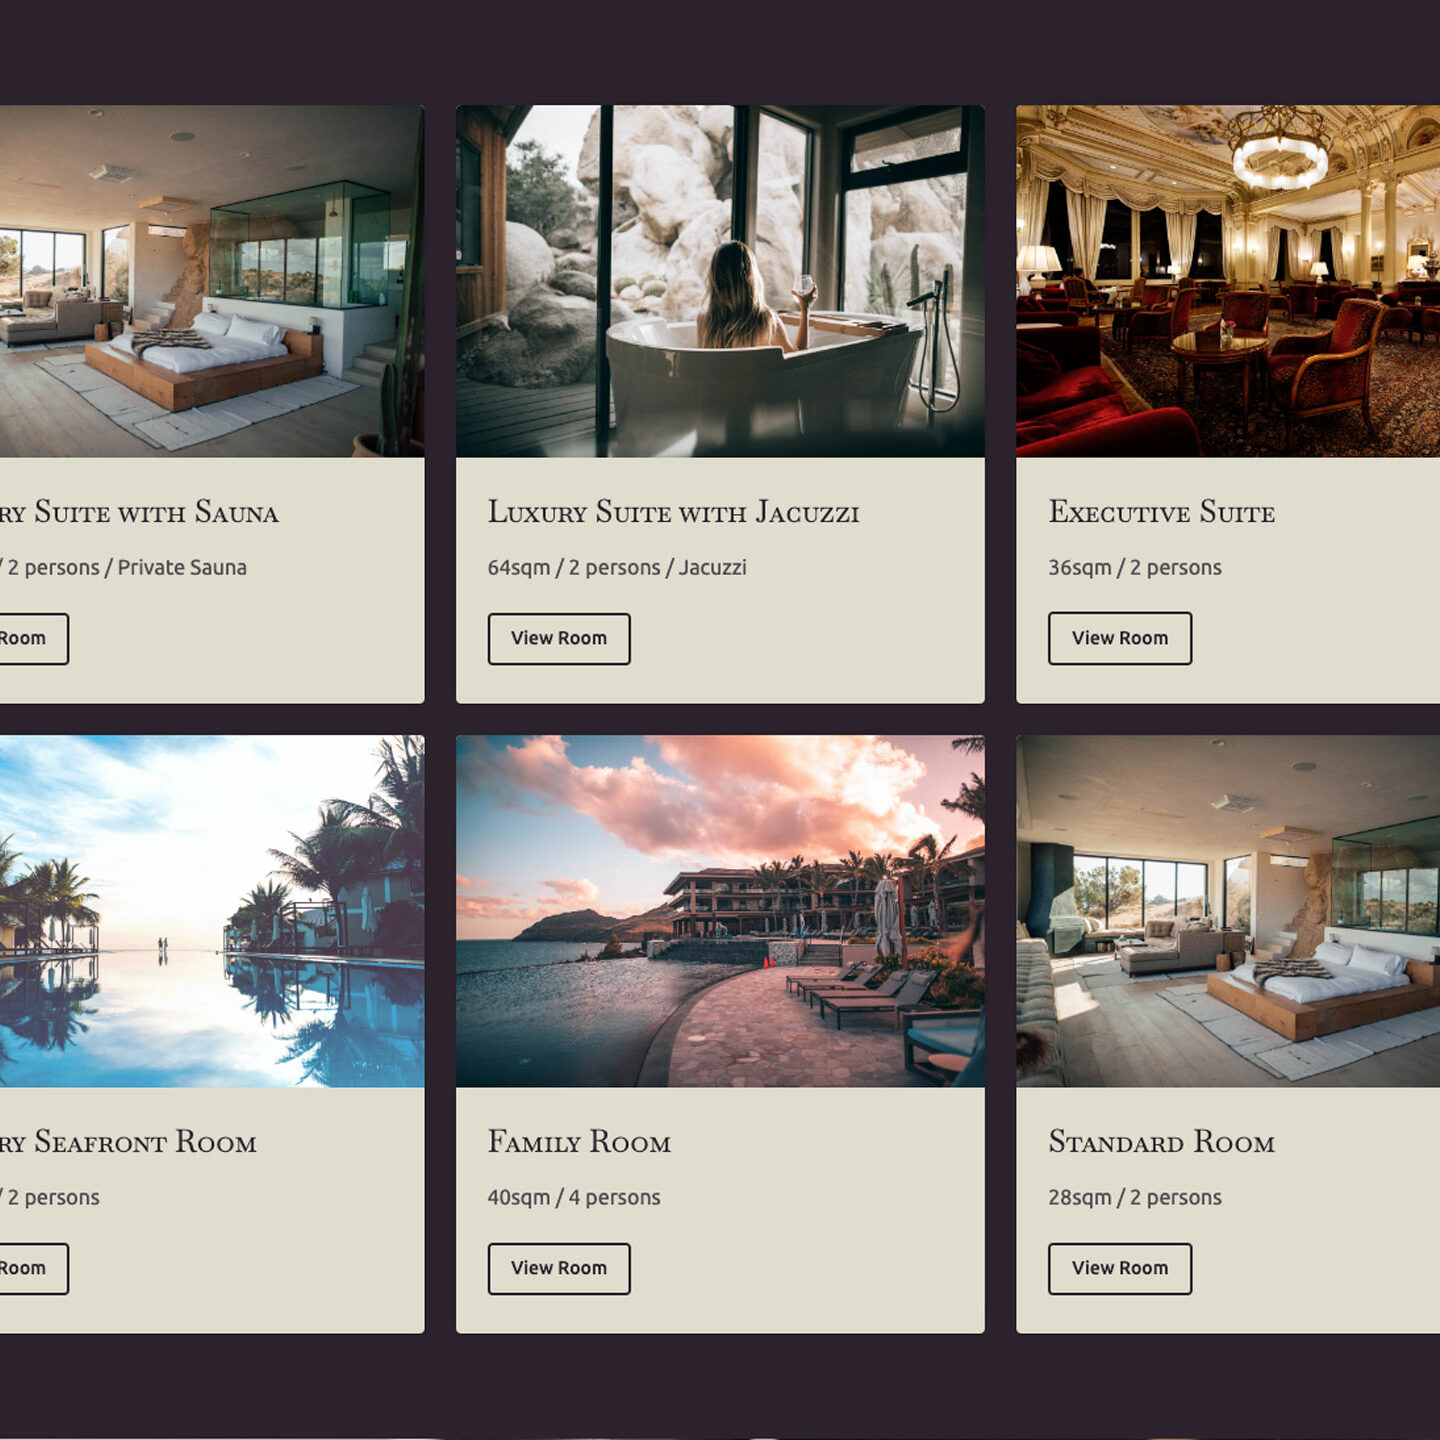The width and height of the screenshot is (1440, 1440).
Task: Click View Room under Luxury Suite with Jacuzzi
Action: pyautogui.click(x=559, y=638)
